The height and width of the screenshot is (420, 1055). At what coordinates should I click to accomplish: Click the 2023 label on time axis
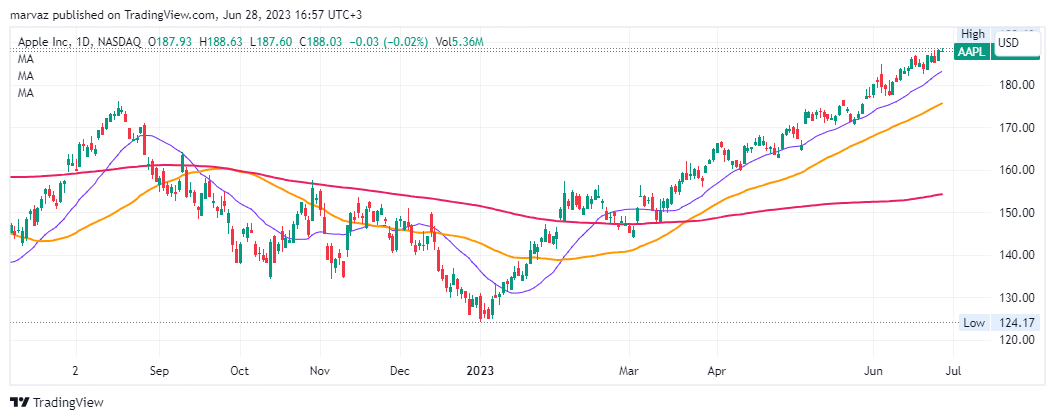pos(480,371)
